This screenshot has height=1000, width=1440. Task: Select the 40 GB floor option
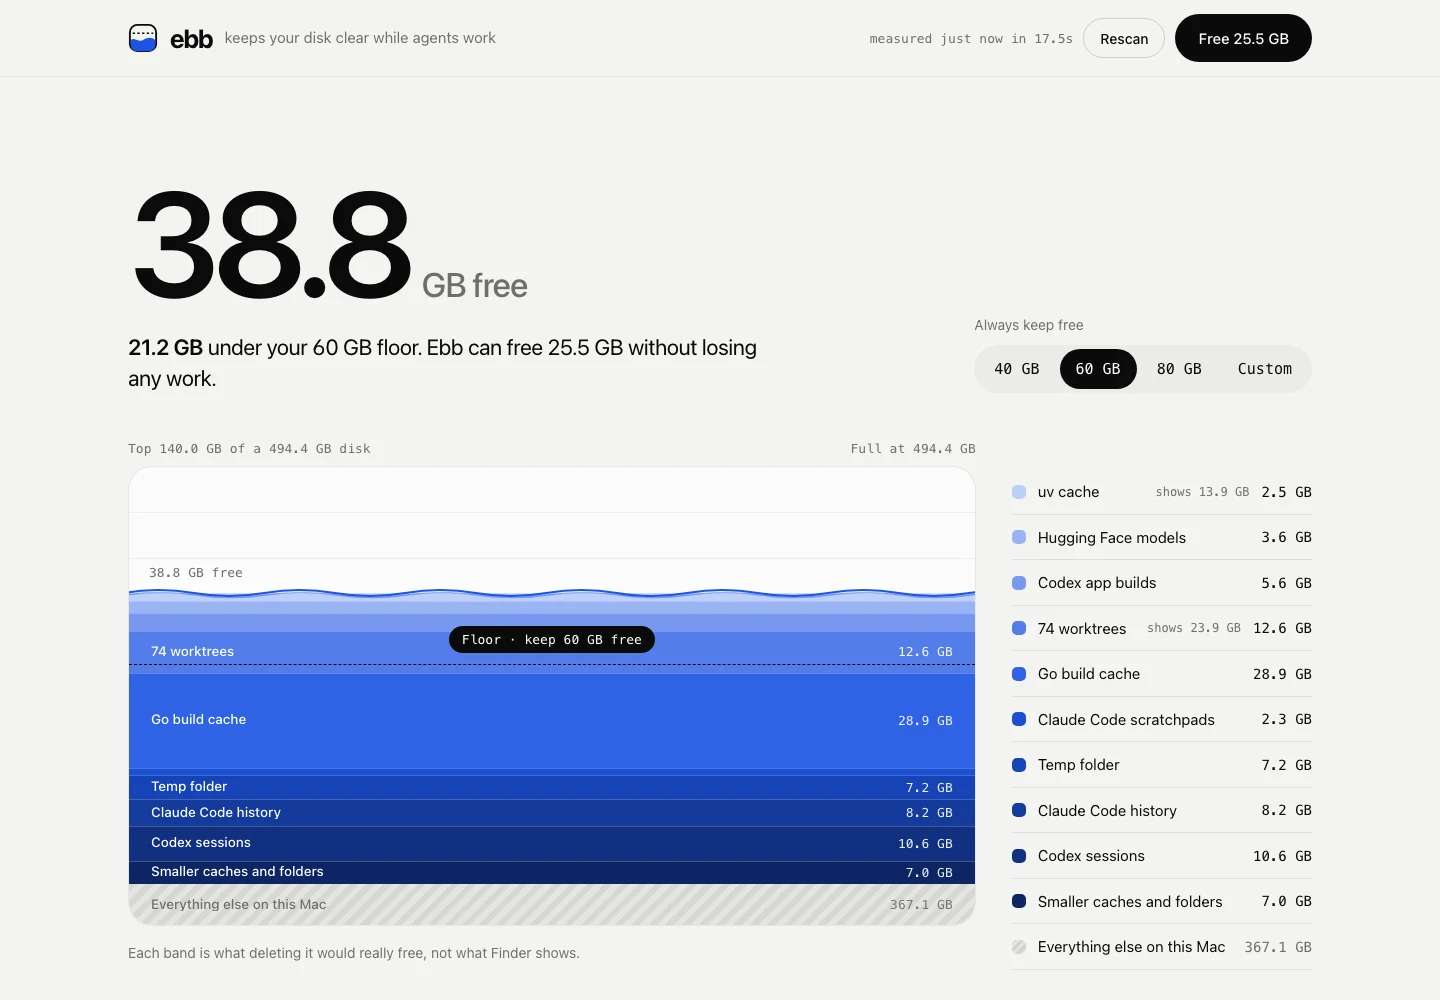click(1017, 369)
